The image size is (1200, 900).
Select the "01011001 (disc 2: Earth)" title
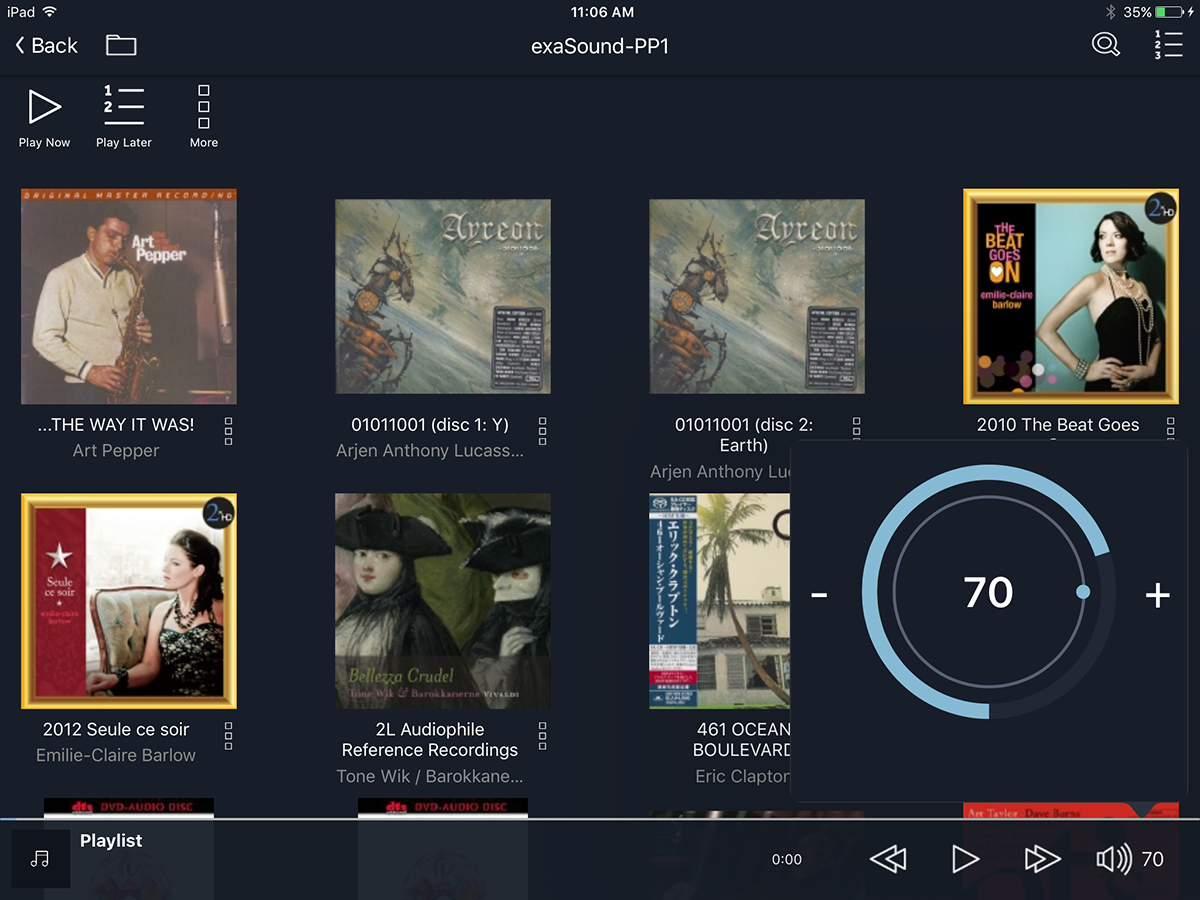744,435
